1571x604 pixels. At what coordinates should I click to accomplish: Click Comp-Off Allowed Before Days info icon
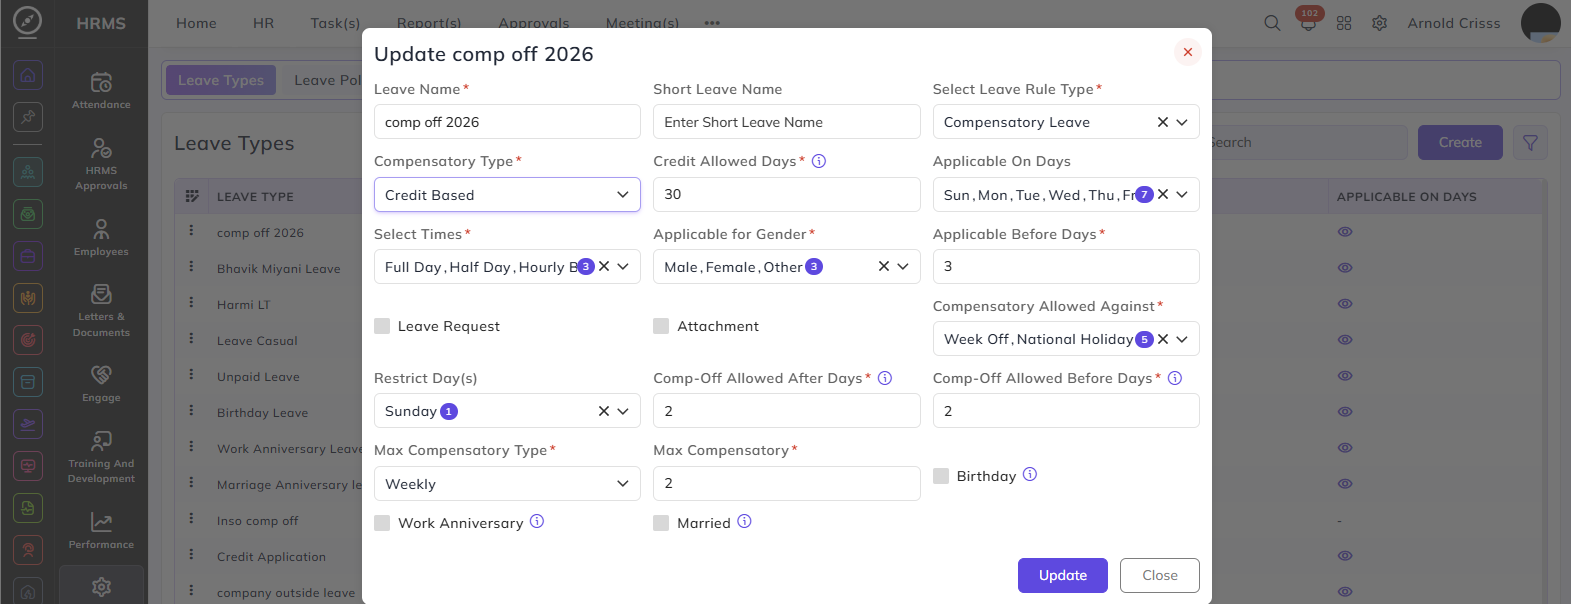tap(1175, 378)
